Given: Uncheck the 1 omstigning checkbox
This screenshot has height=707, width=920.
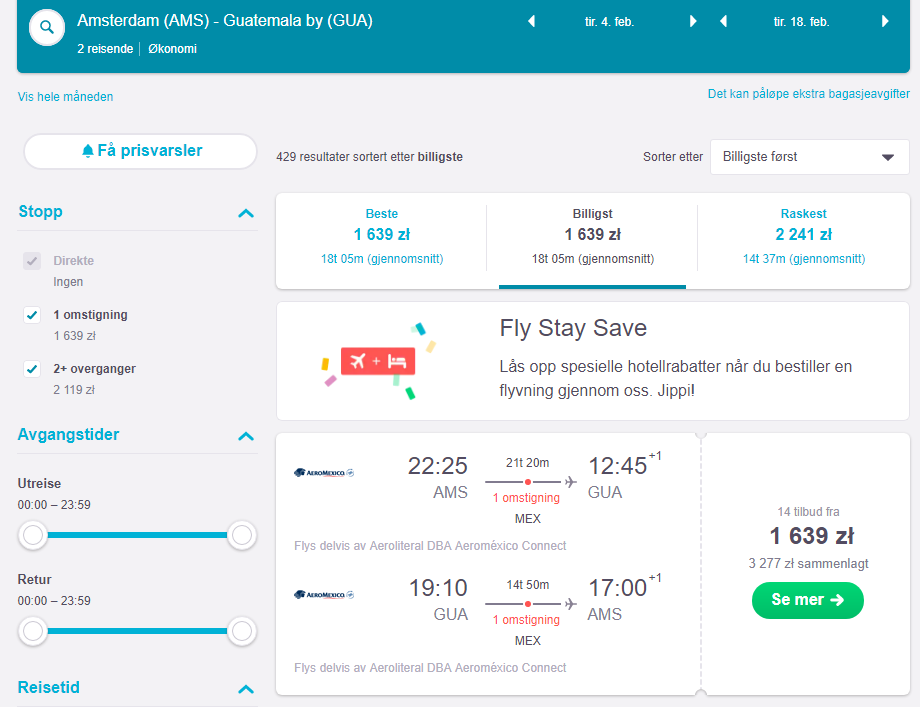Looking at the screenshot, I should pos(32,315).
